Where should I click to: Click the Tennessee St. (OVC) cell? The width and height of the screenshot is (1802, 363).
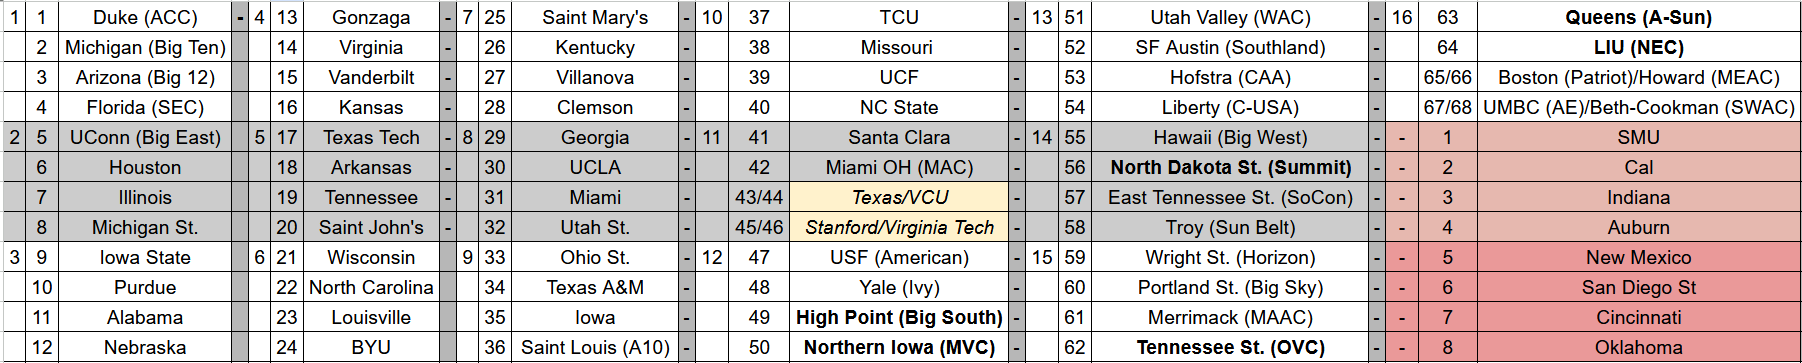coord(1230,347)
